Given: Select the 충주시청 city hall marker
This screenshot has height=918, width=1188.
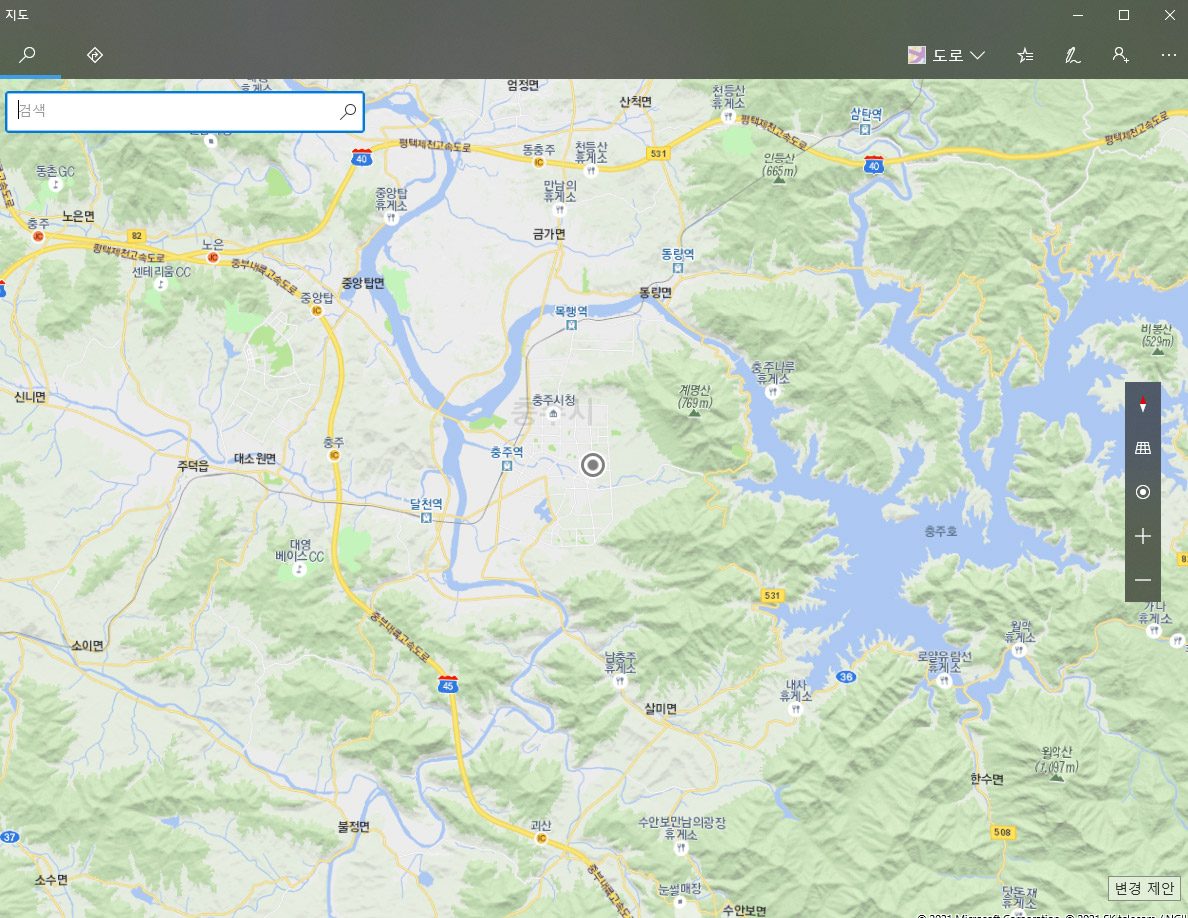Looking at the screenshot, I should (553, 414).
